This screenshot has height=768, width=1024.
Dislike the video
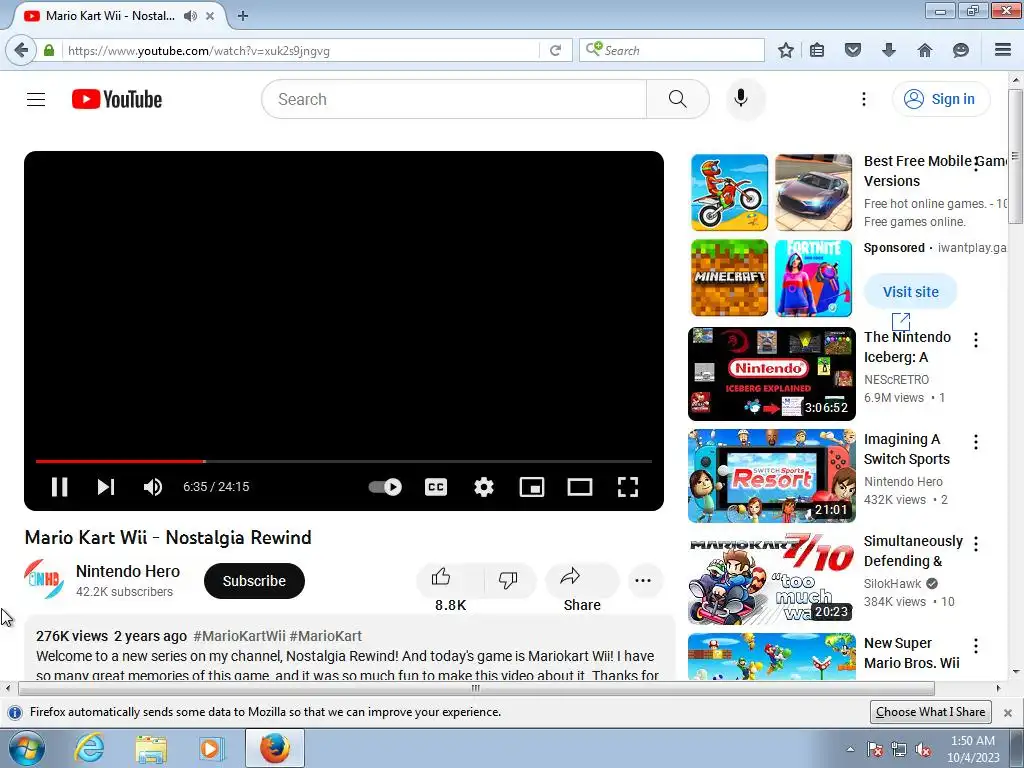tap(508, 579)
